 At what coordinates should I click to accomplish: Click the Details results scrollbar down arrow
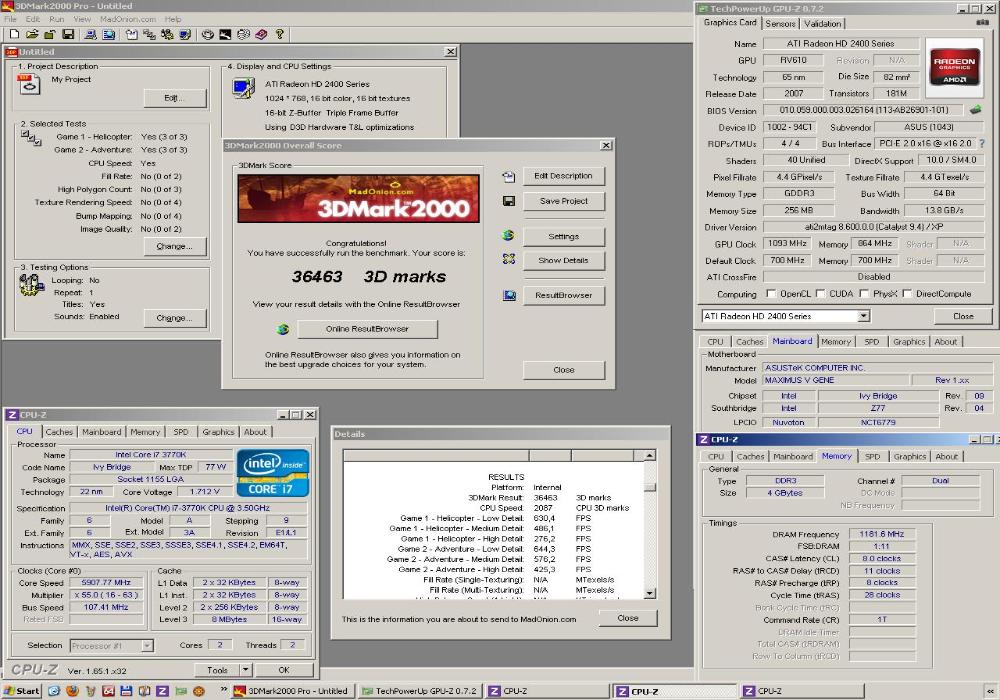click(649, 594)
